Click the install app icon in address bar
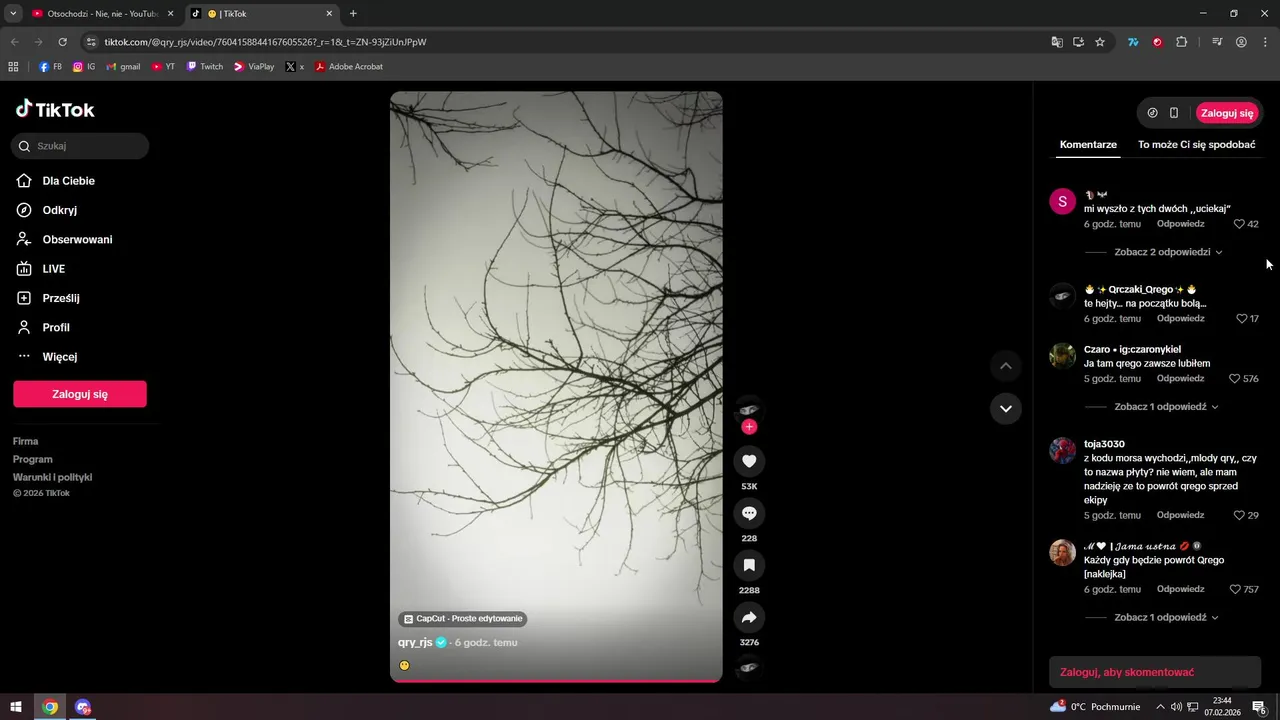Screen dimensions: 1280x720 coord(1078,42)
